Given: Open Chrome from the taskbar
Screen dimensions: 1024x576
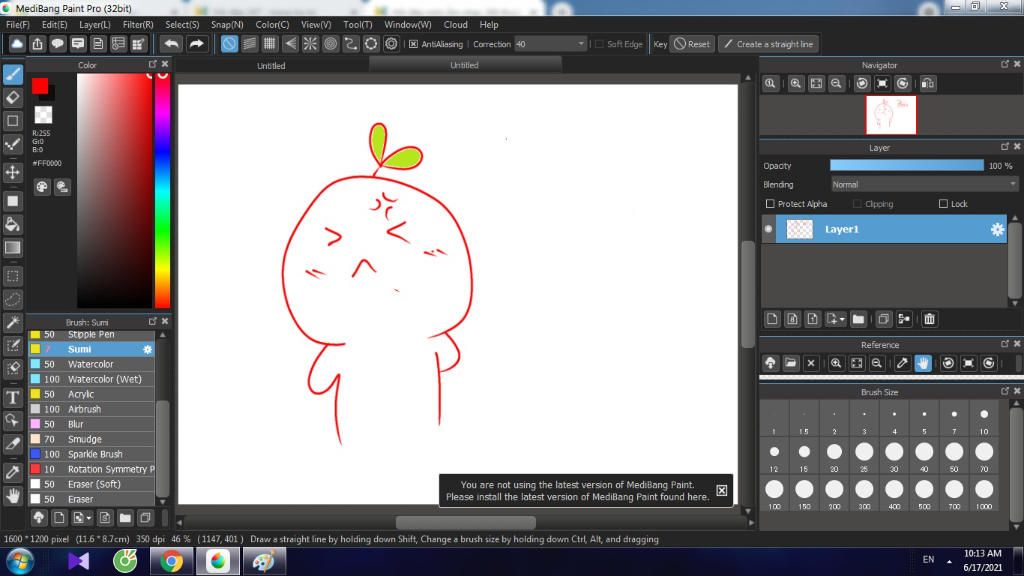Looking at the screenshot, I should pos(171,562).
